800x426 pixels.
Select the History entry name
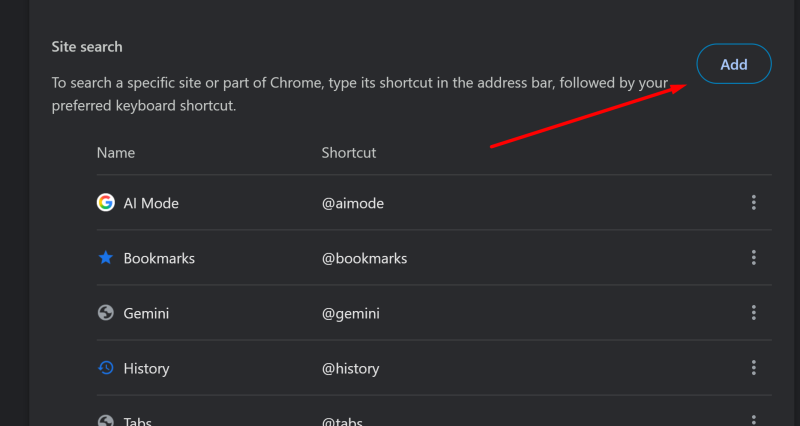(146, 368)
